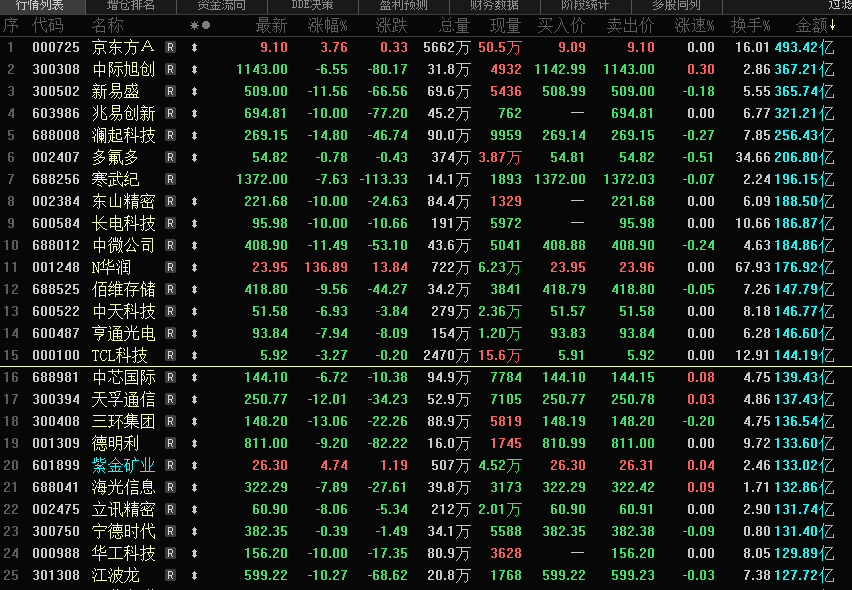
Task: Click the up-down arrow marker for 长电科技
Action: click(195, 224)
